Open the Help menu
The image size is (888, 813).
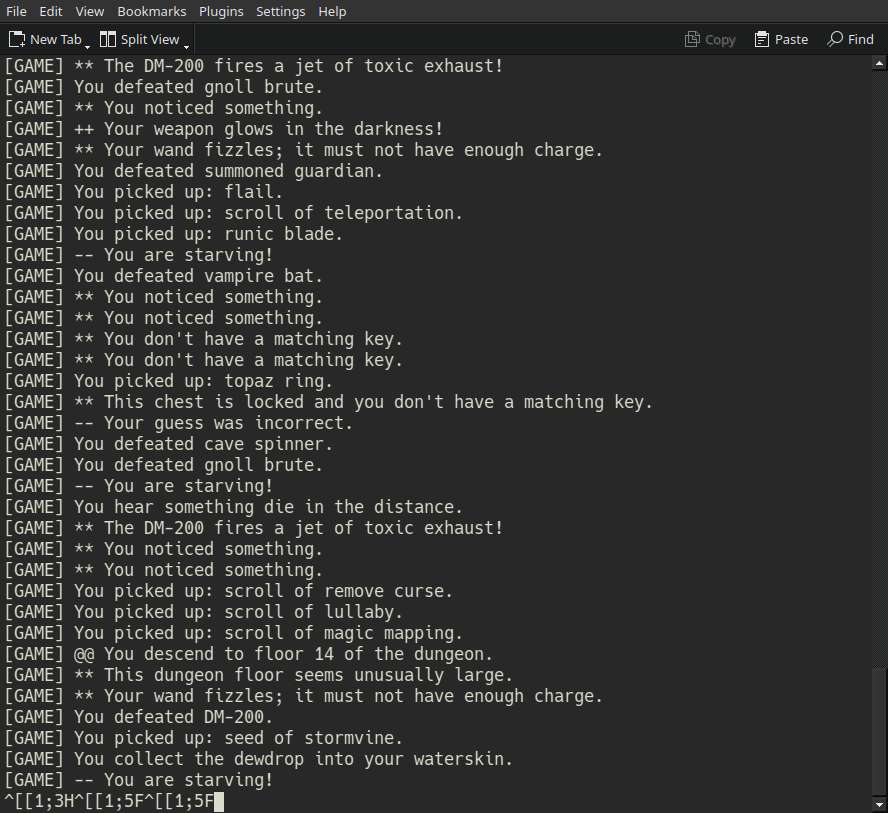[x=332, y=11]
